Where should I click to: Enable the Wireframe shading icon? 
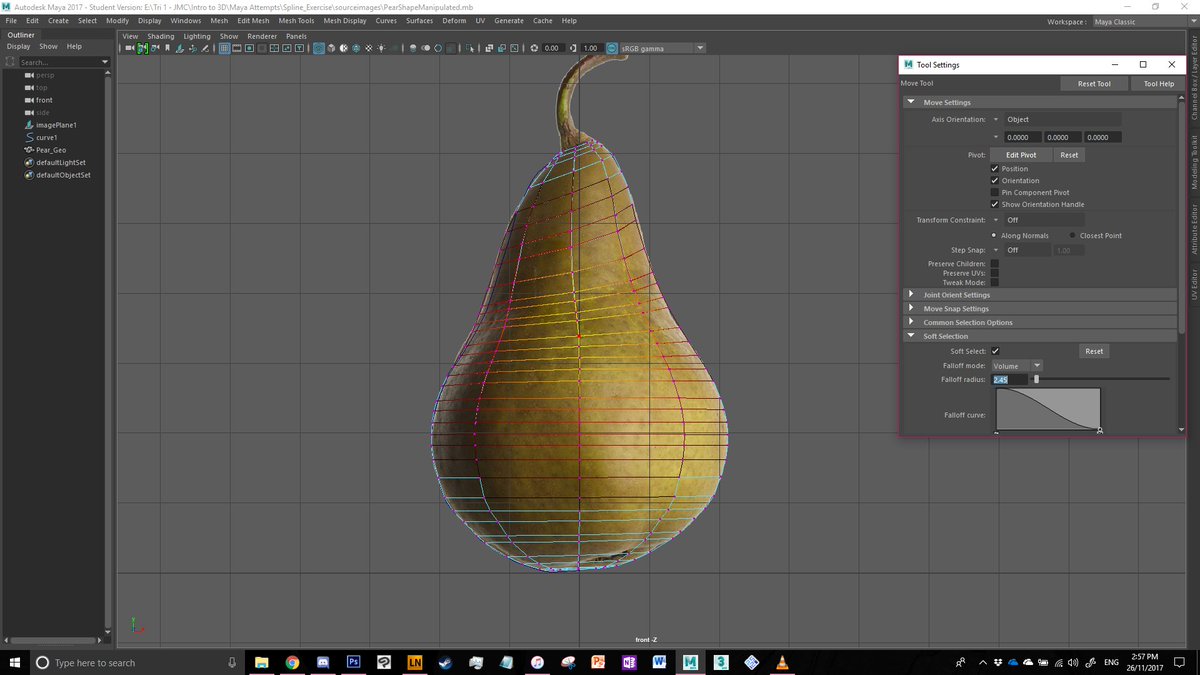click(319, 48)
